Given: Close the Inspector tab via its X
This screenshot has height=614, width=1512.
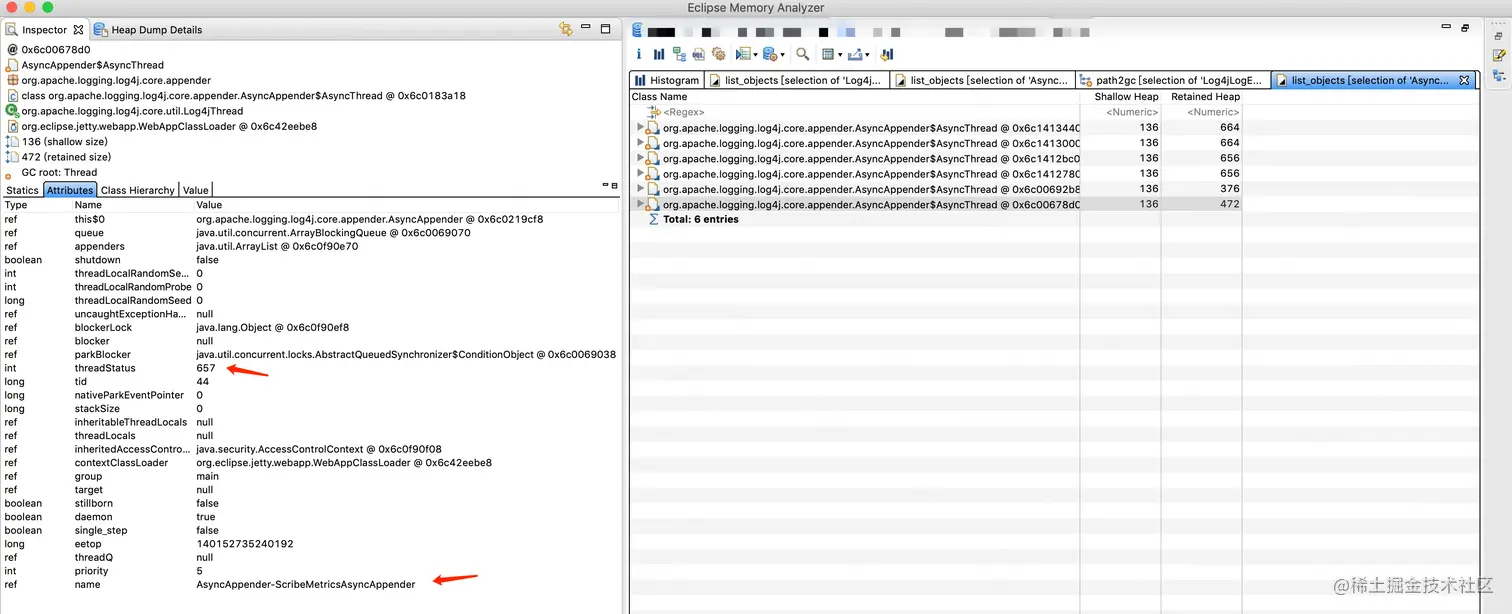Looking at the screenshot, I should [78, 30].
